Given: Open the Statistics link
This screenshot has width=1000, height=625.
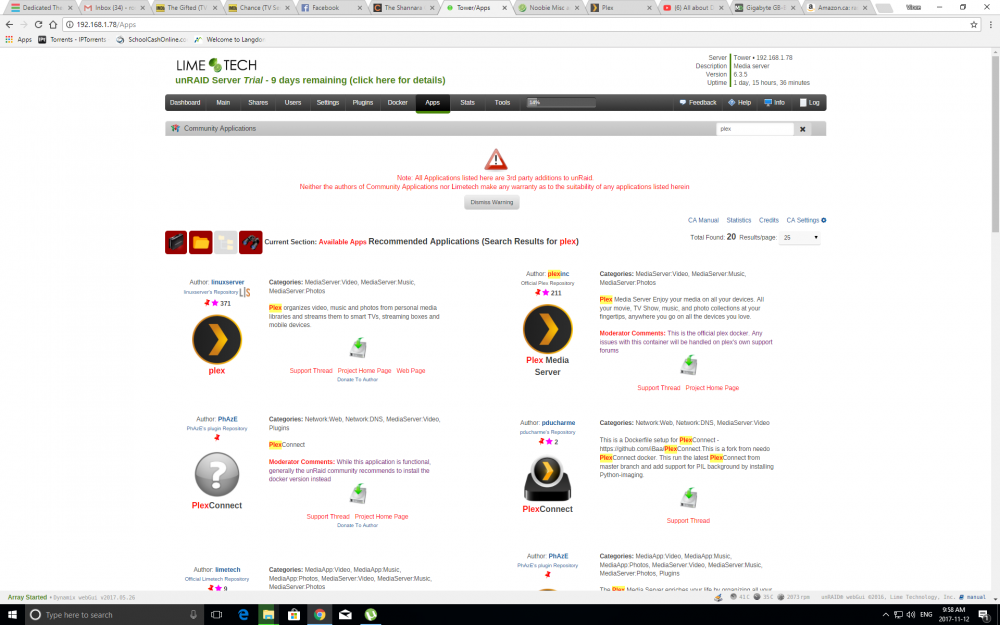Looking at the screenshot, I should (x=739, y=220).
